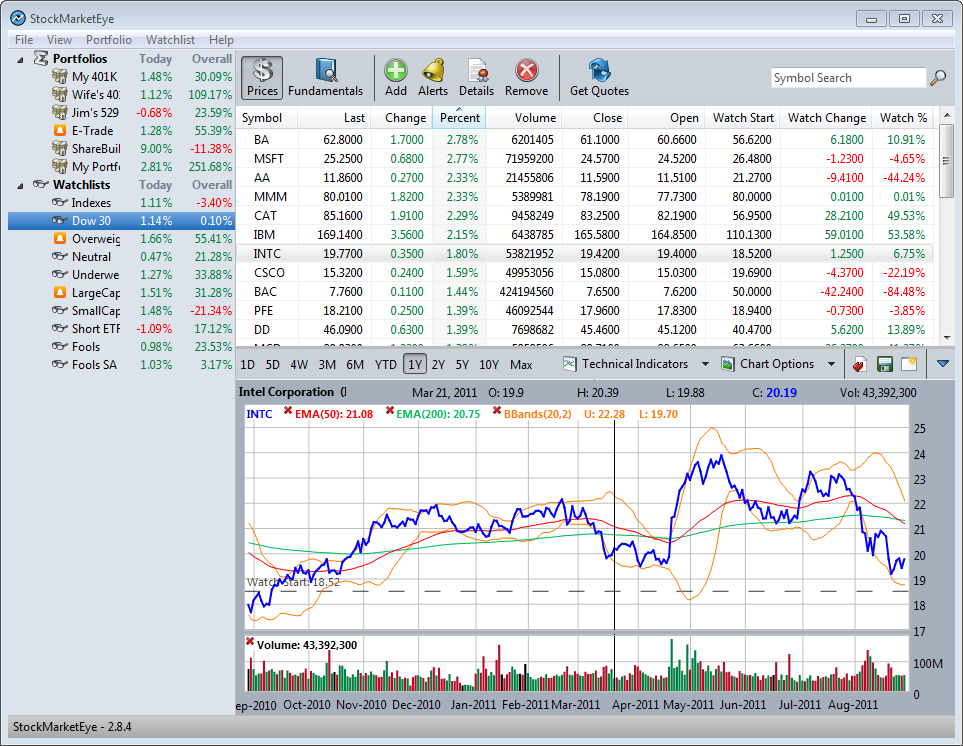The image size is (963, 746).
Task: Select the MSFT row in the table
Action: [x=585, y=159]
